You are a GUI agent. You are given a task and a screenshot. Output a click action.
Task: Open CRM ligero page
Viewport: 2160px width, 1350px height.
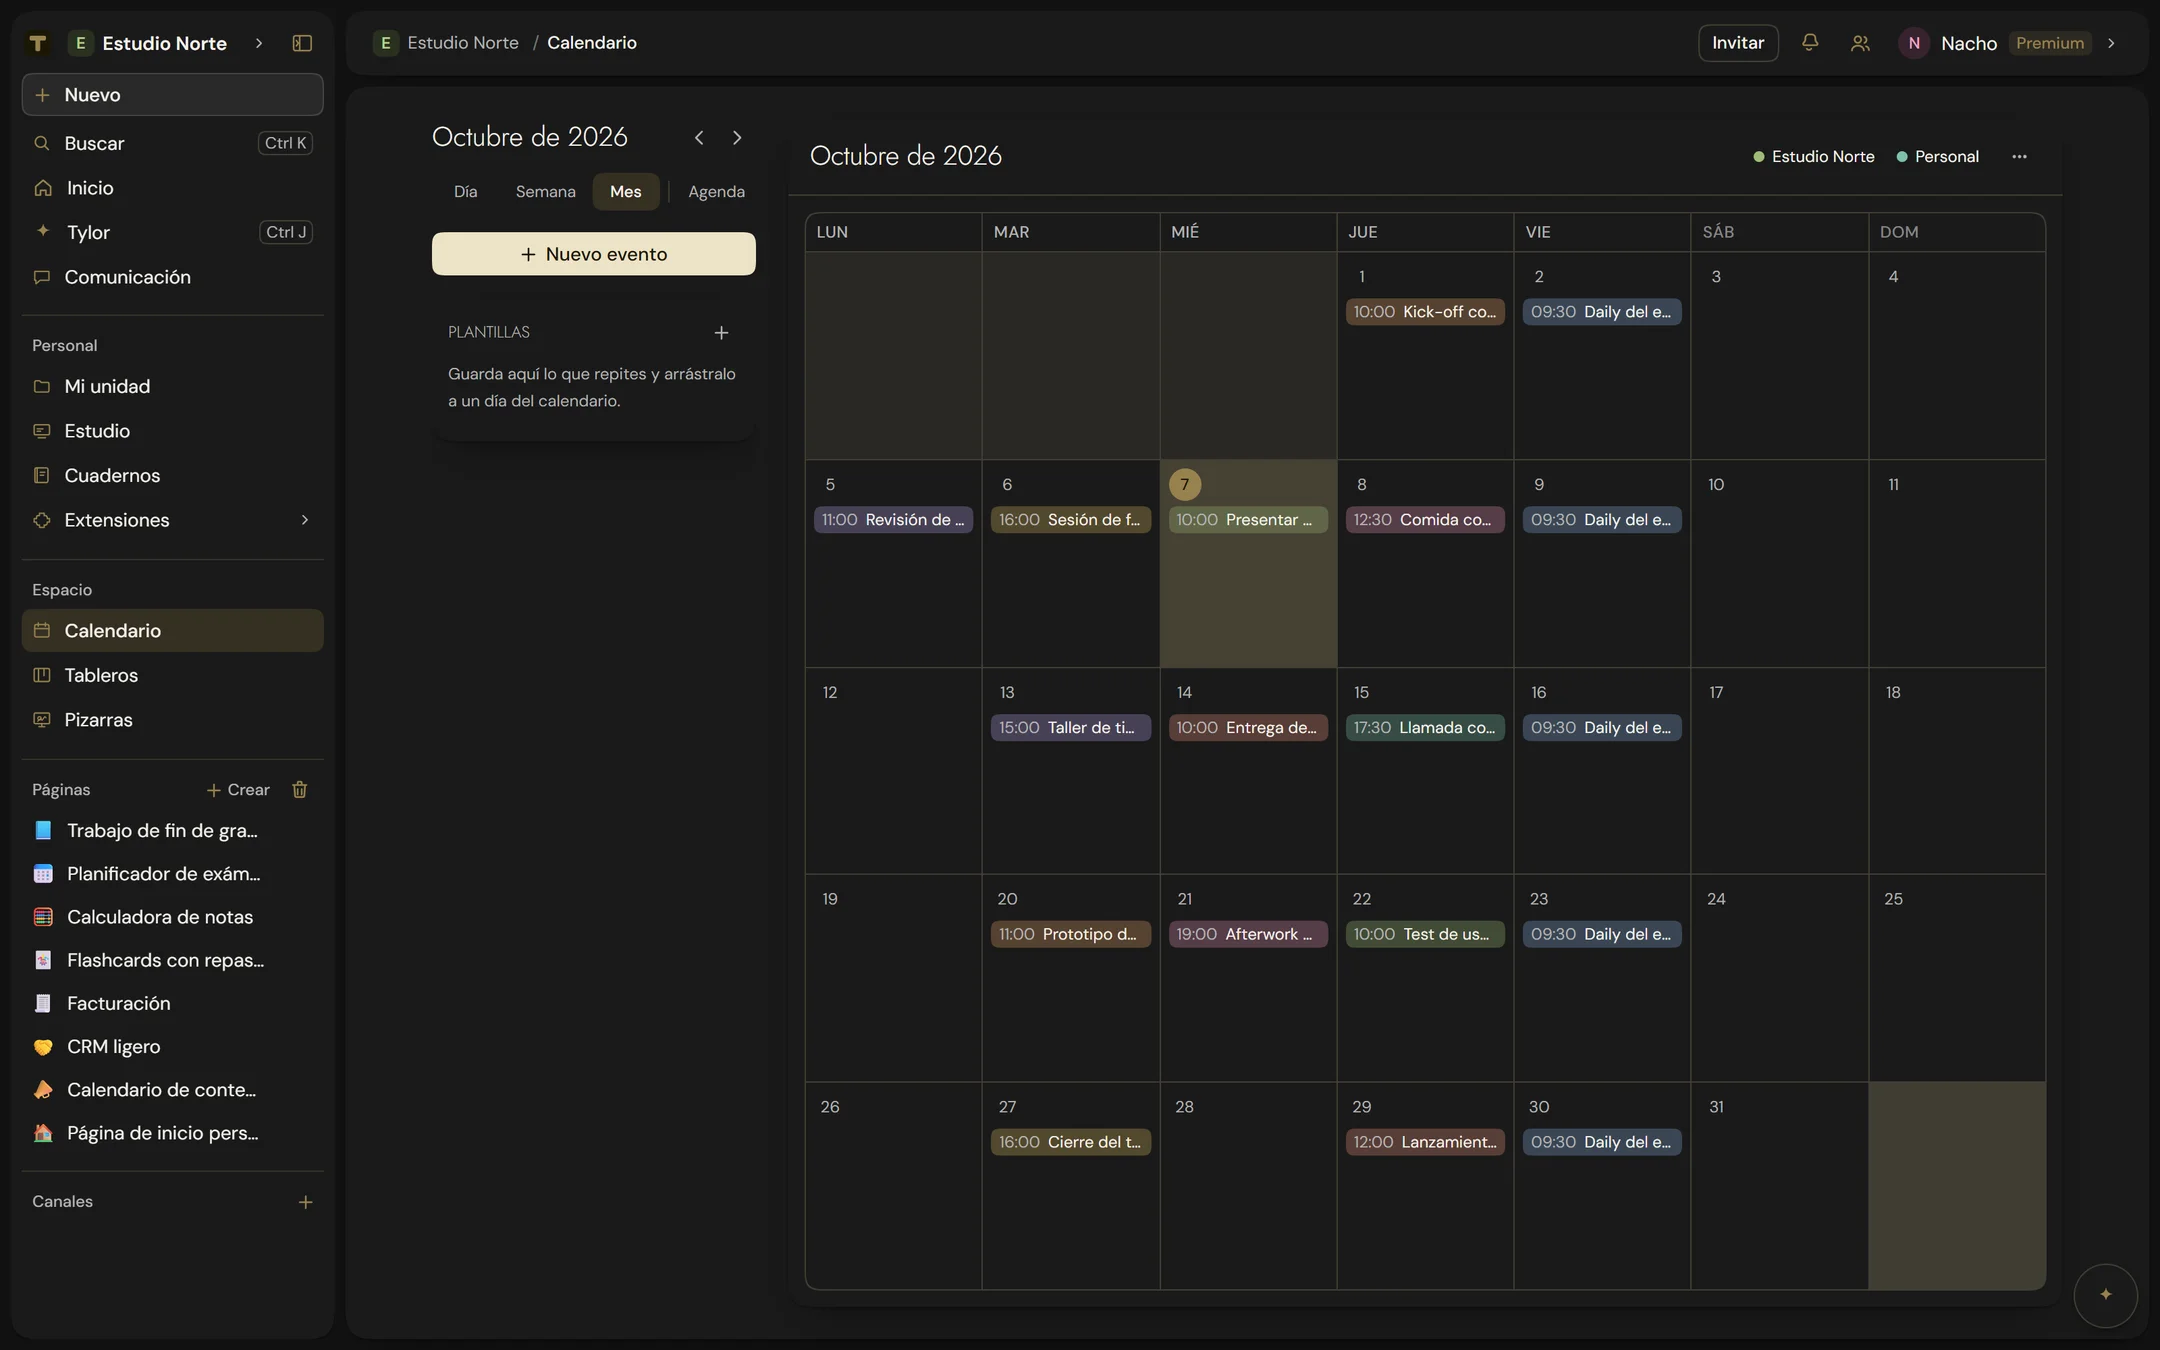click(172, 1047)
